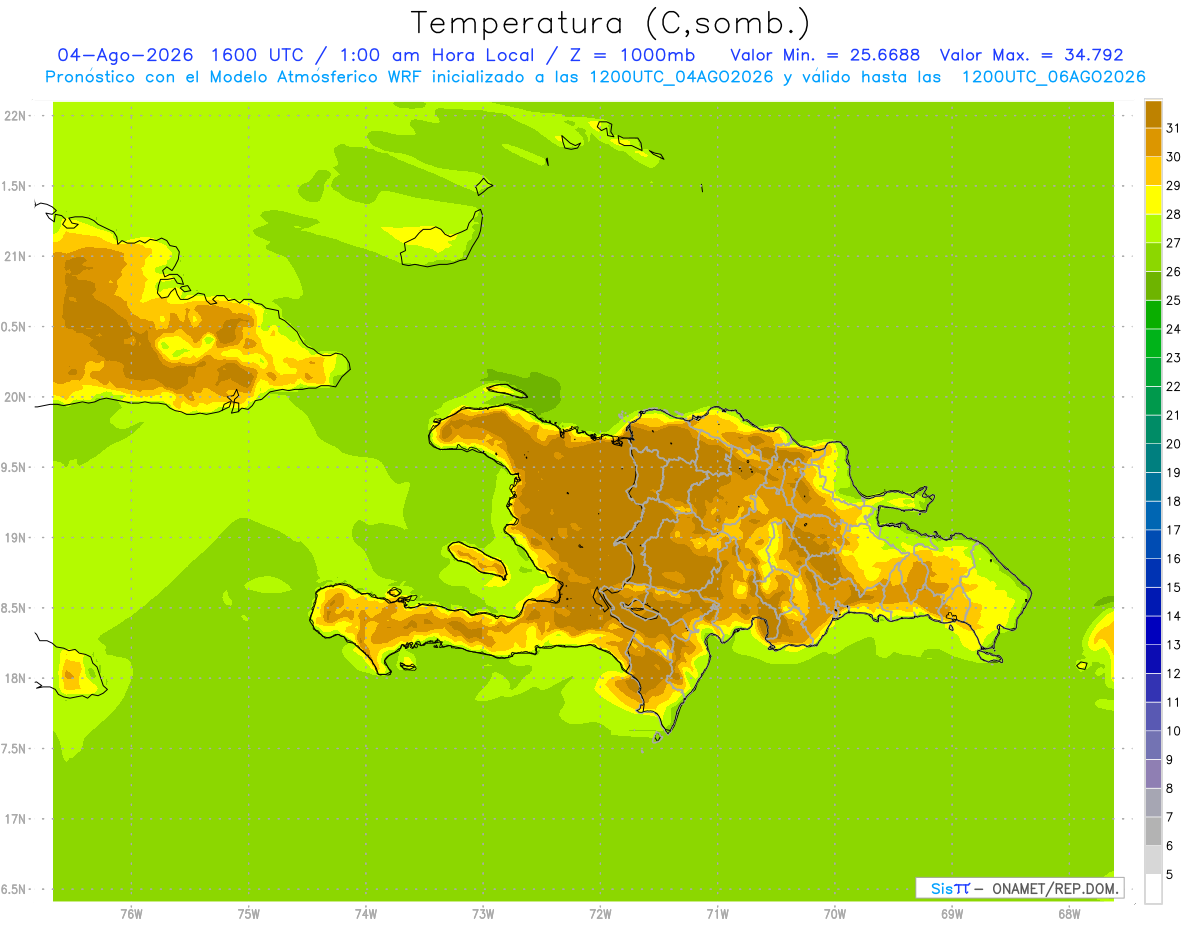The height and width of the screenshot is (927, 1200).
Task: Click the "1600 UTC" time text
Action: pyautogui.click(x=262, y=55)
